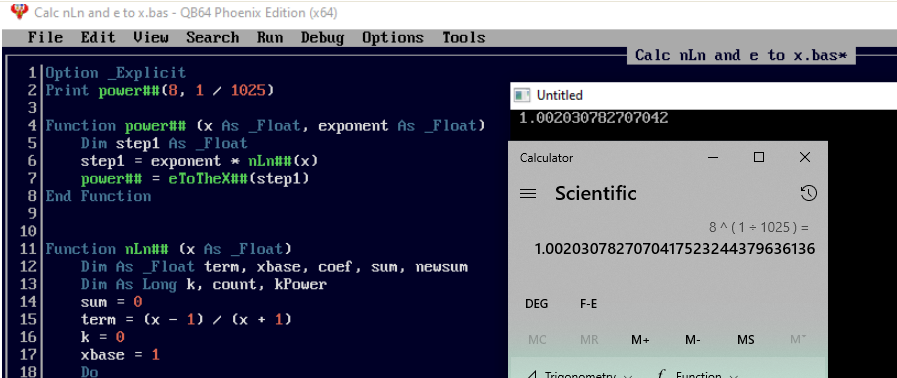Viewport: 897px width, 378px height.
Task: Click the MR memory recall button
Action: pyautogui.click(x=589, y=340)
